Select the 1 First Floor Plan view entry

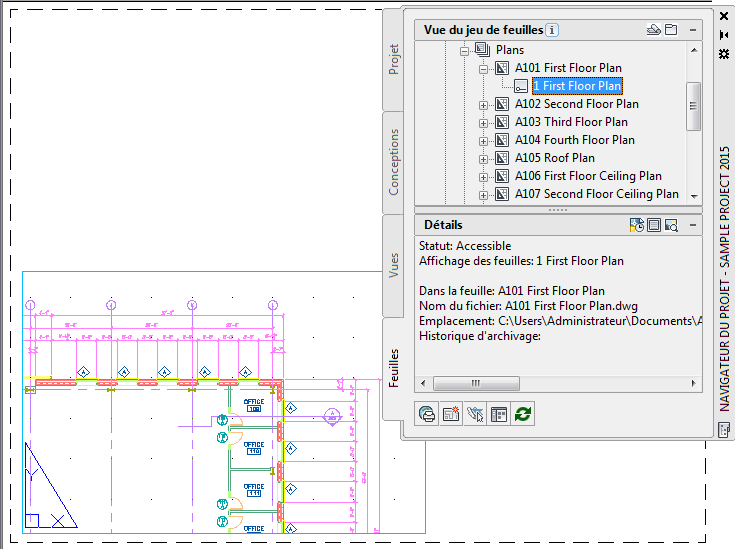(578, 86)
